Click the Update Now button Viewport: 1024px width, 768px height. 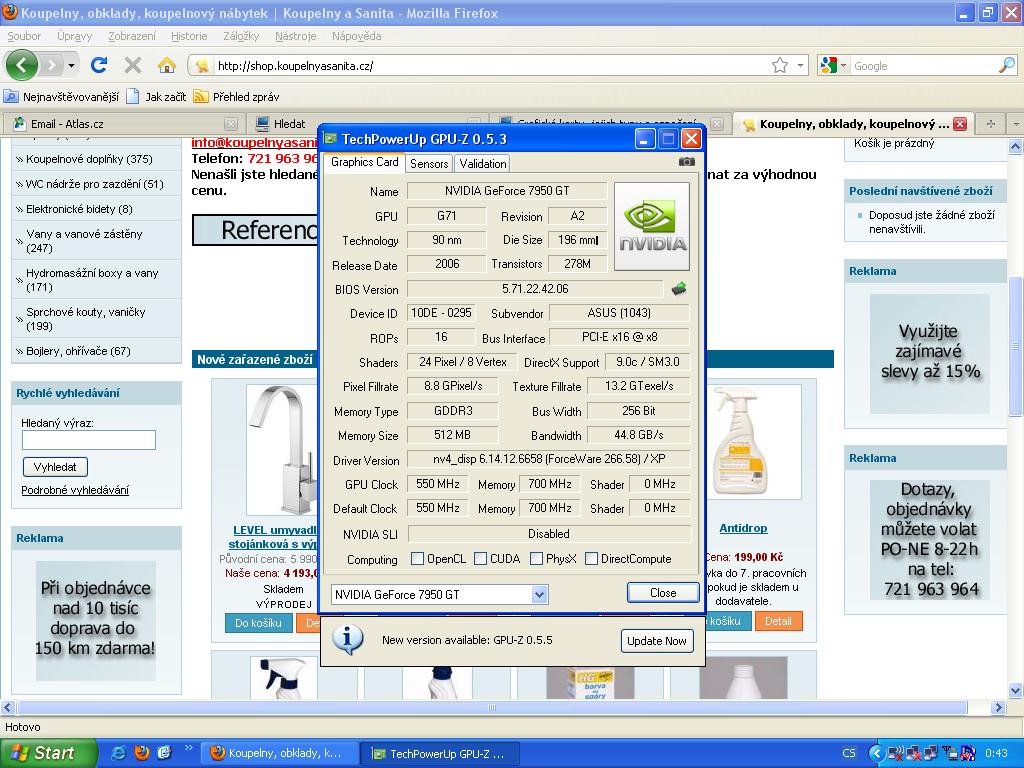(x=657, y=640)
